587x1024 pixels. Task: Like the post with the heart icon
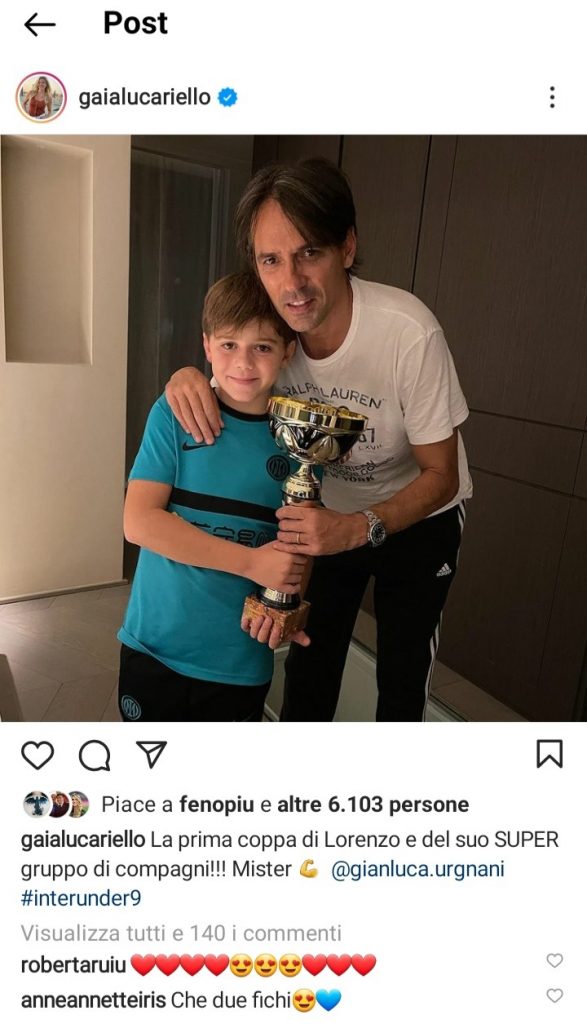point(37,755)
